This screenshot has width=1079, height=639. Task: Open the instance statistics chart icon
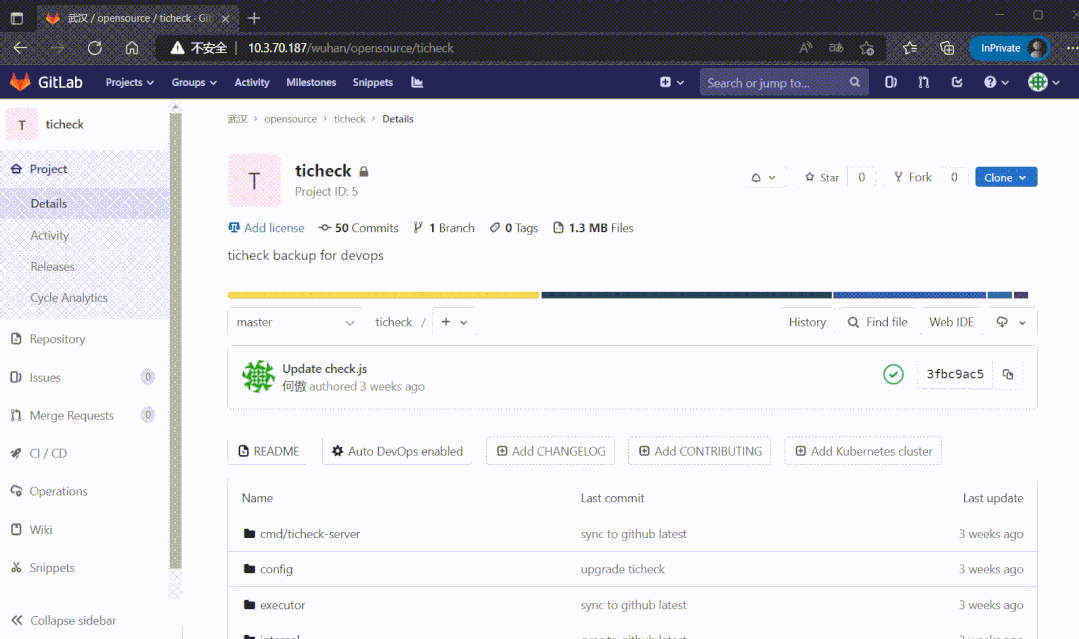pos(417,83)
